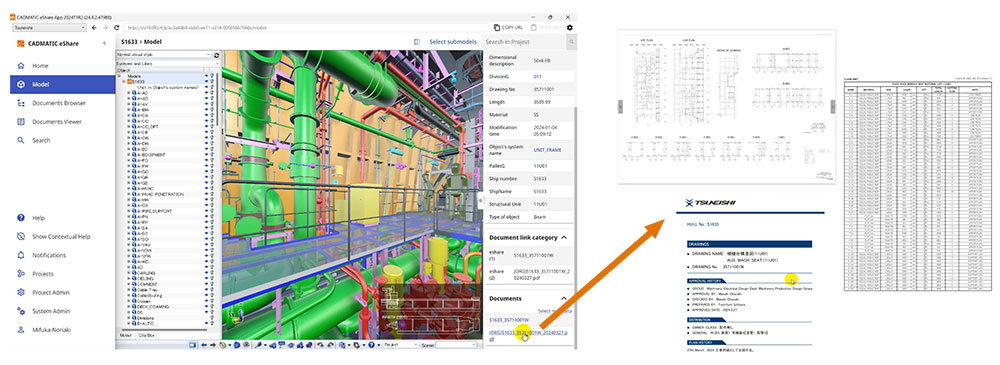Screen dimensions: 1000x365
Task: Toggle light bulb highlight for S1633 row
Action: coord(212,82)
